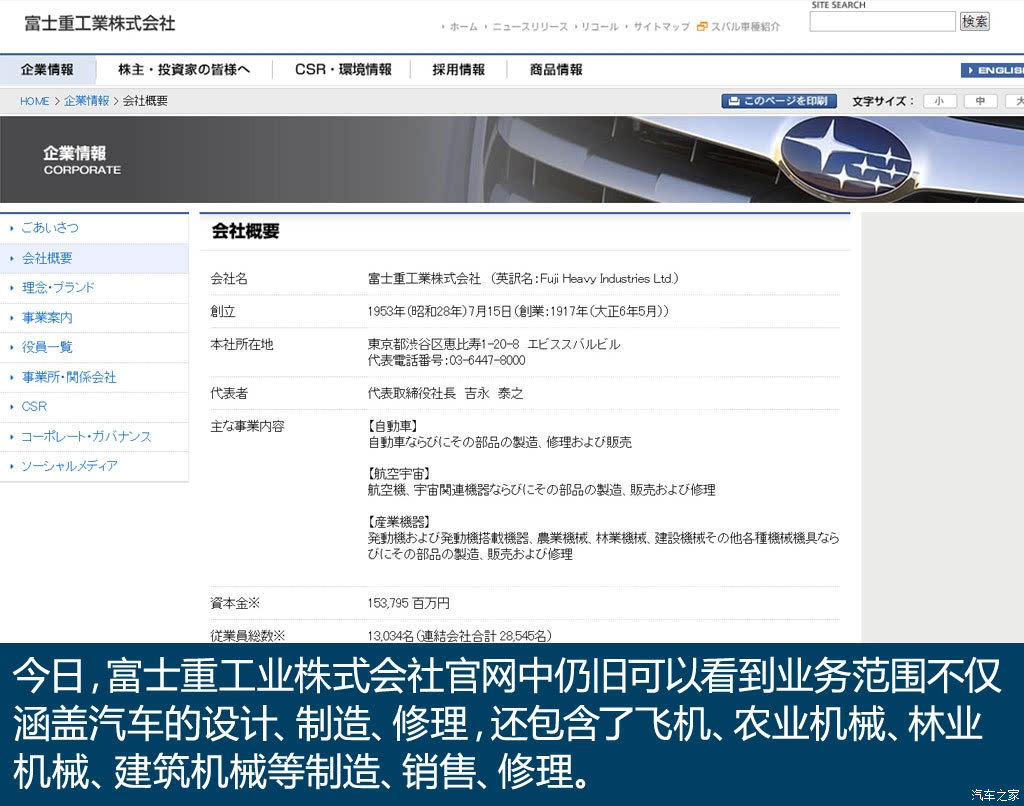
Task: Click the 検索 search button
Action: point(974,22)
